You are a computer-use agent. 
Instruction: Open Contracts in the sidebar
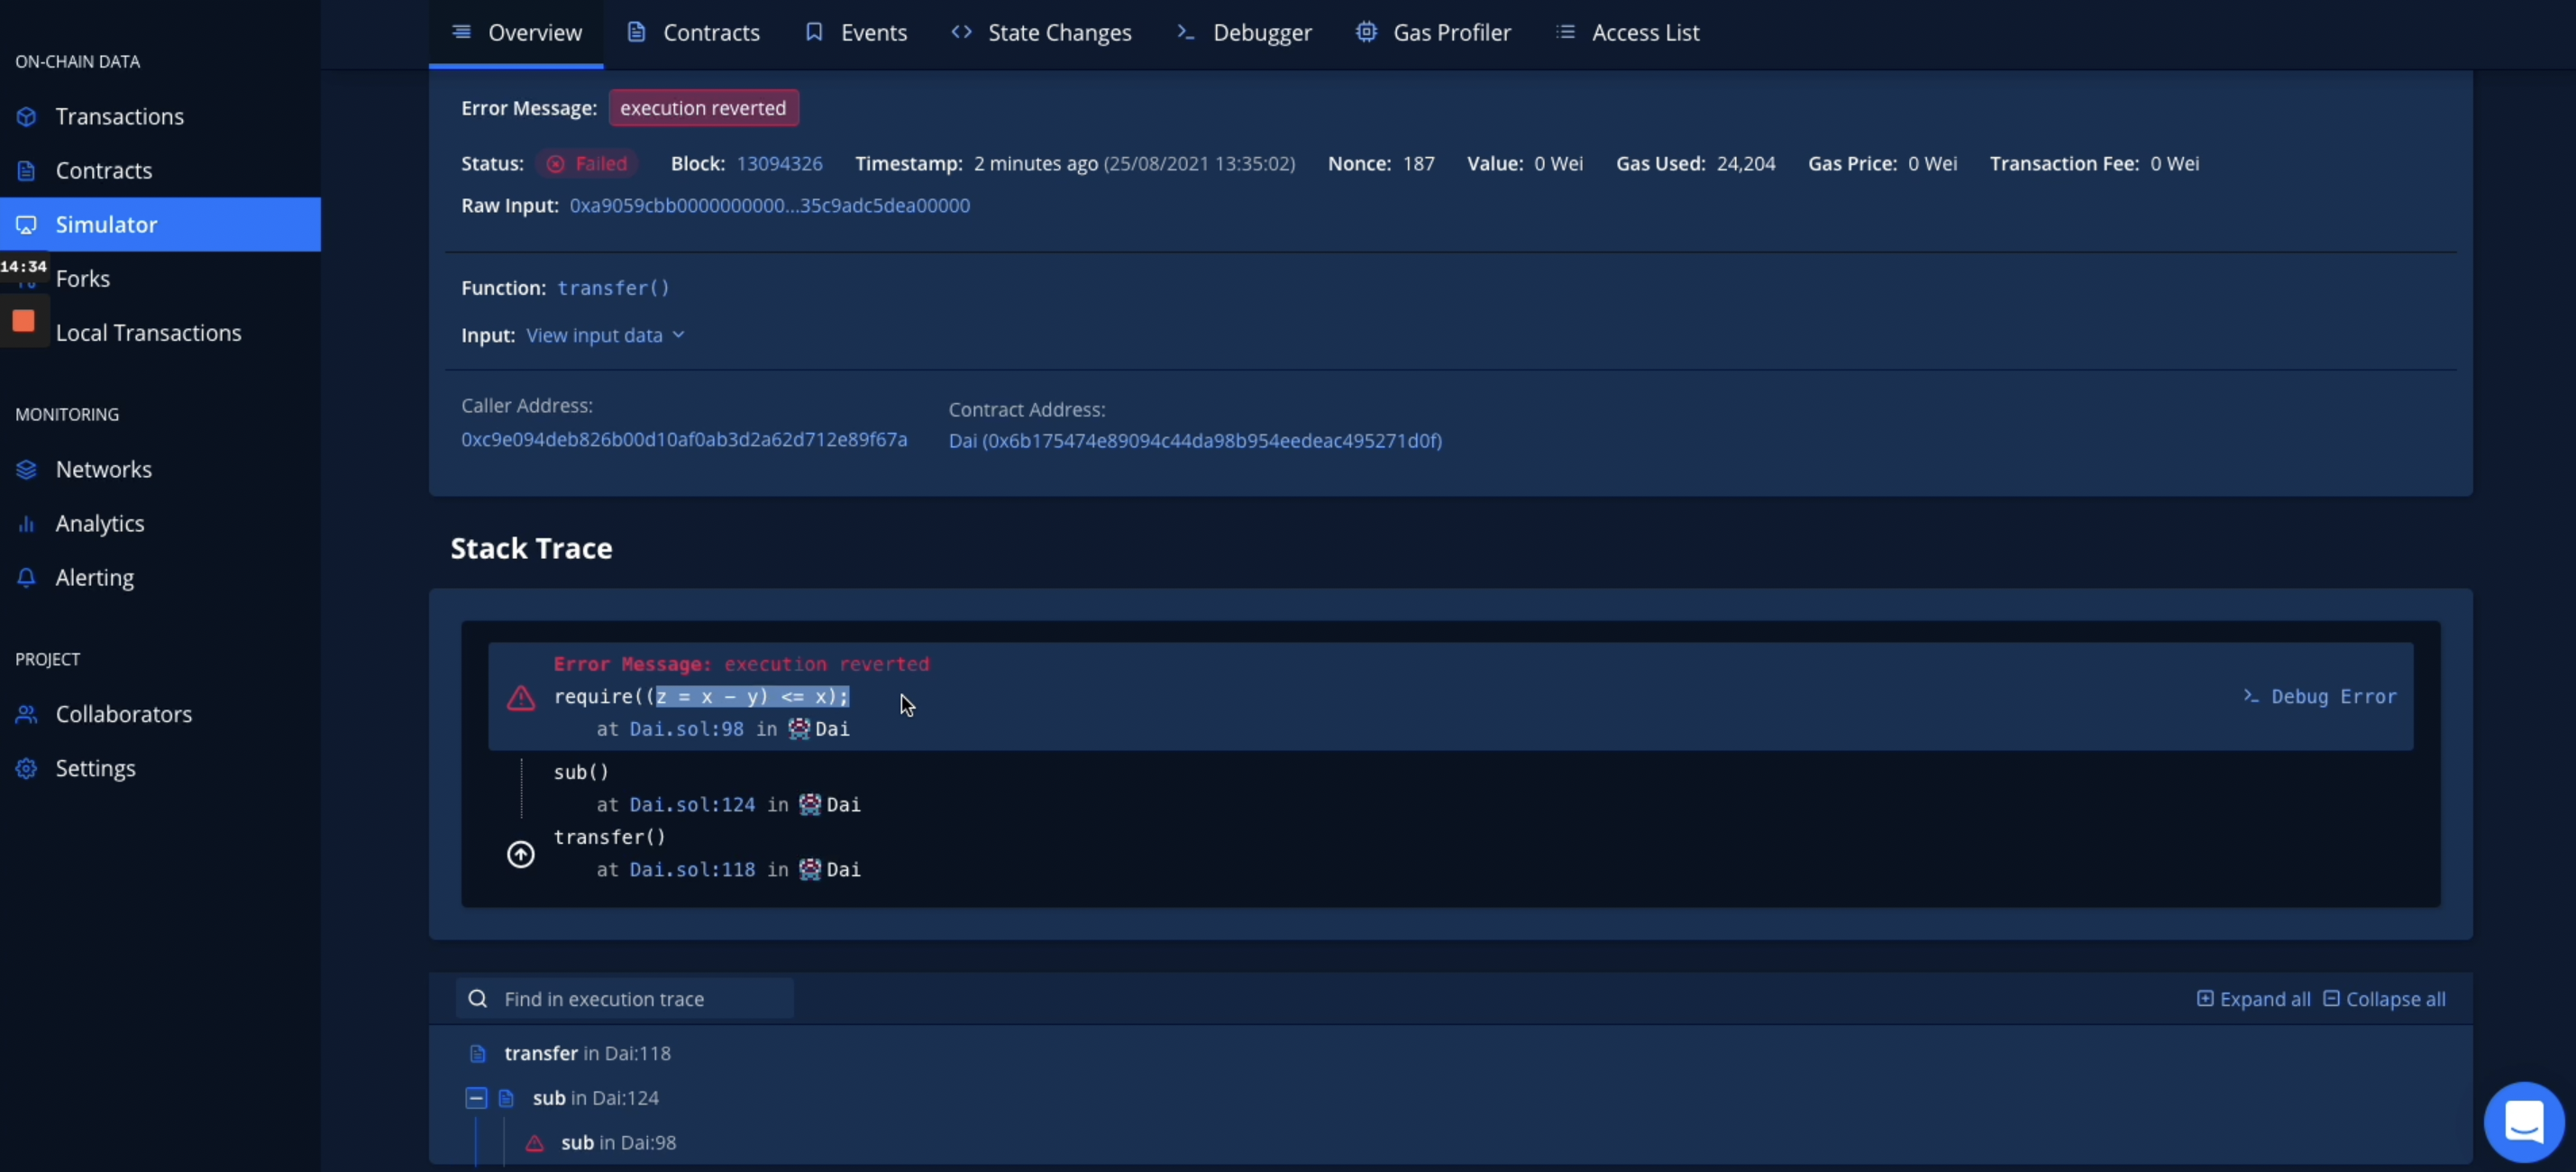[160, 170]
